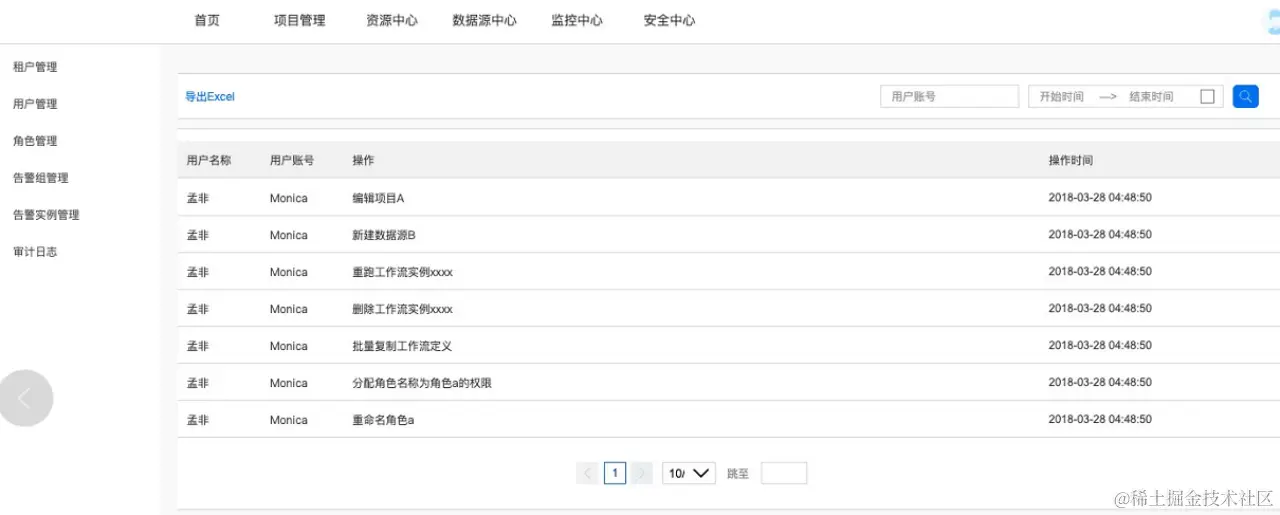Image resolution: width=1280 pixels, height=515 pixels.
Task: Click the 重跑工作流实例xxxx operation cell
Action: [x=403, y=272]
